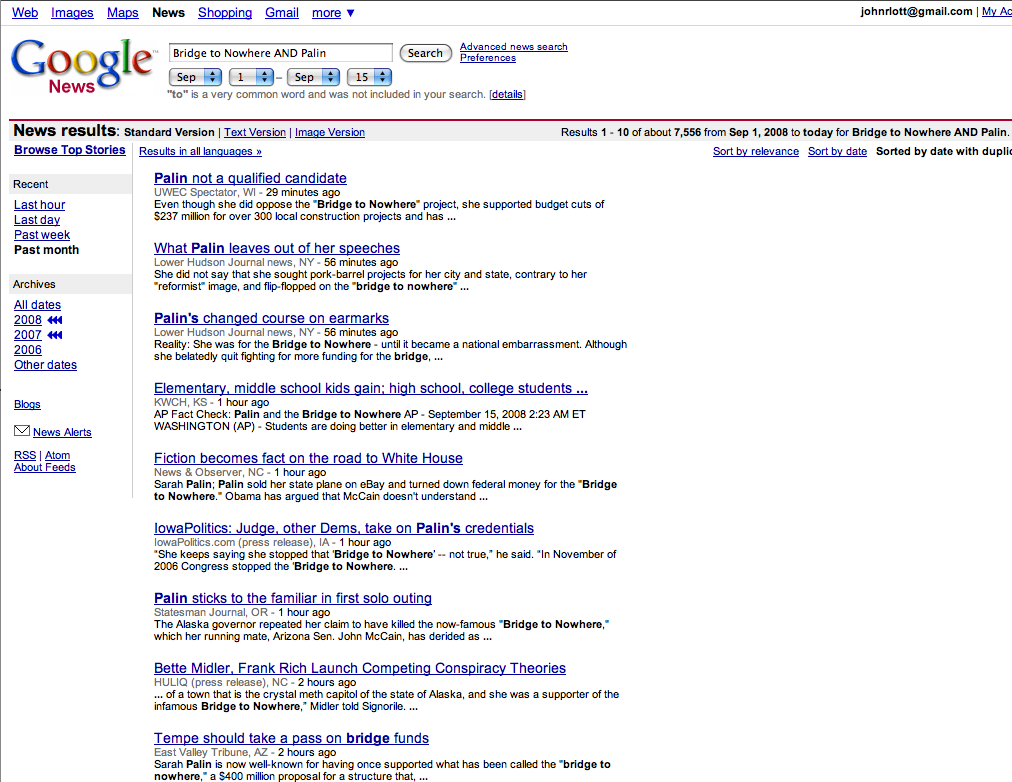Screen dimensions: 1012x782
Task: Open the Preferences link
Action: [x=488, y=57]
